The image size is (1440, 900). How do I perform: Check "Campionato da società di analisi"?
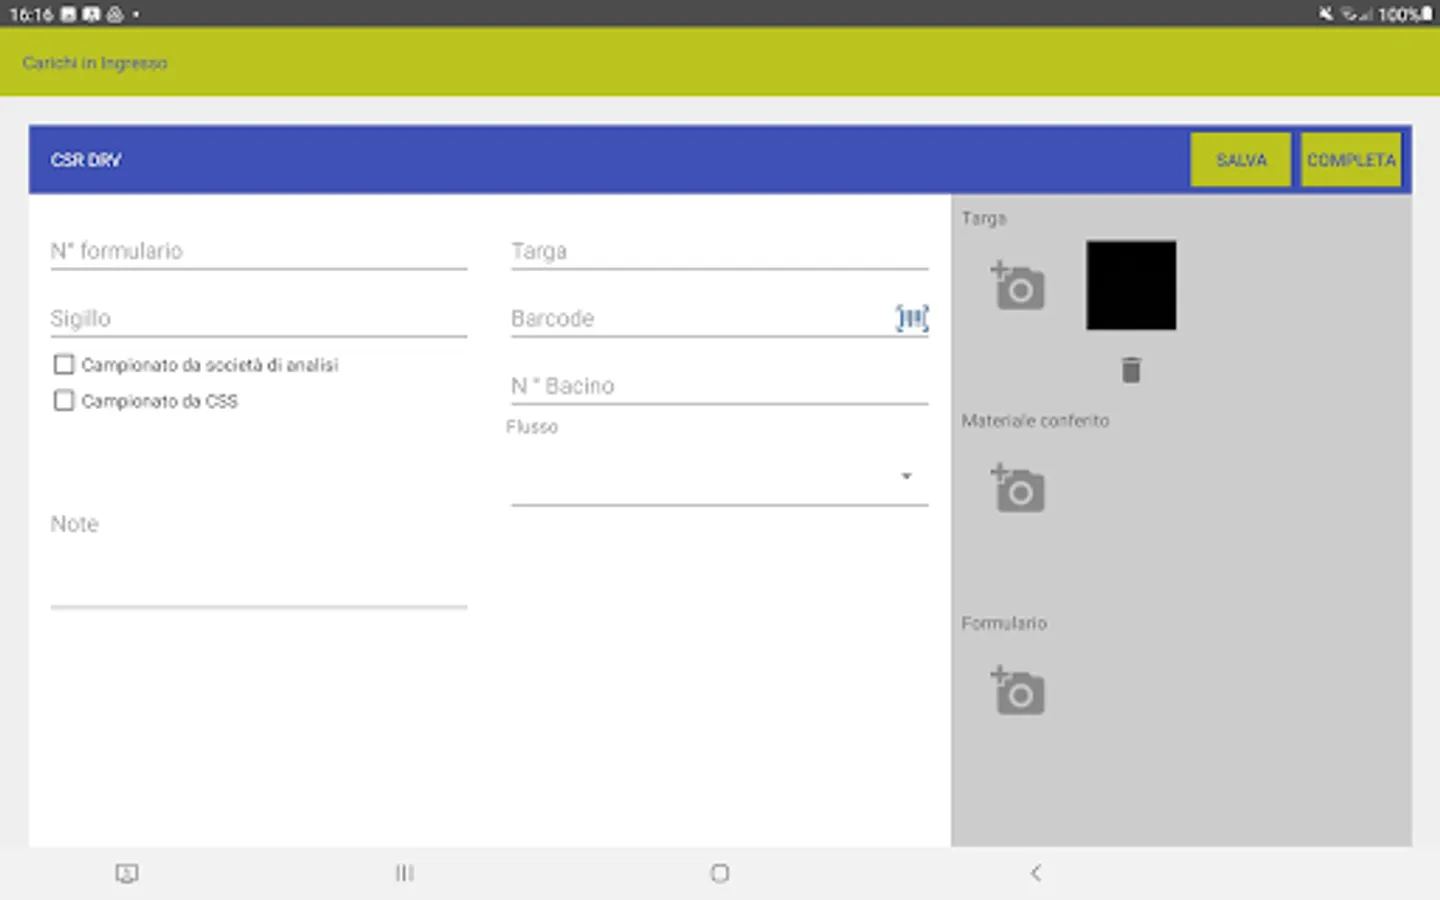click(x=63, y=364)
